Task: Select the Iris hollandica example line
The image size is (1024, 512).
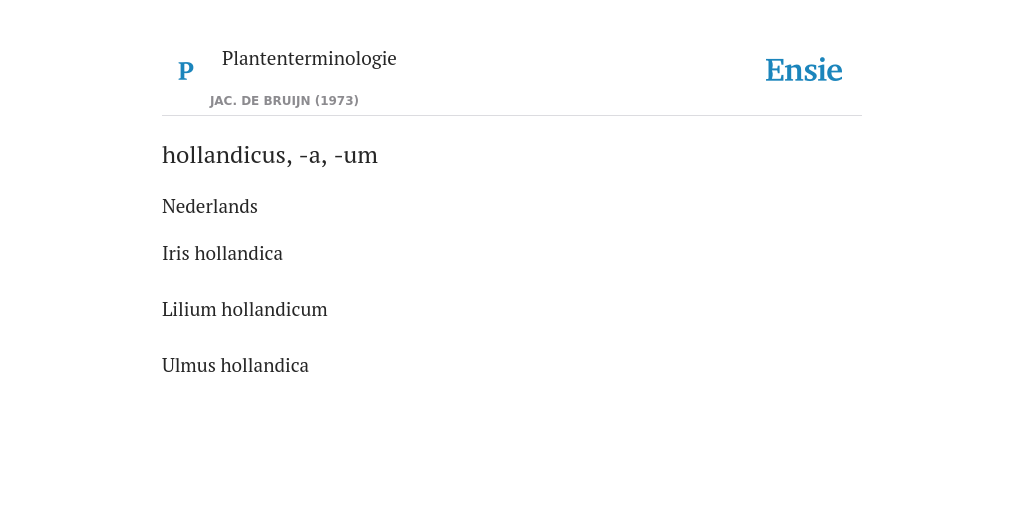Action: click(222, 253)
